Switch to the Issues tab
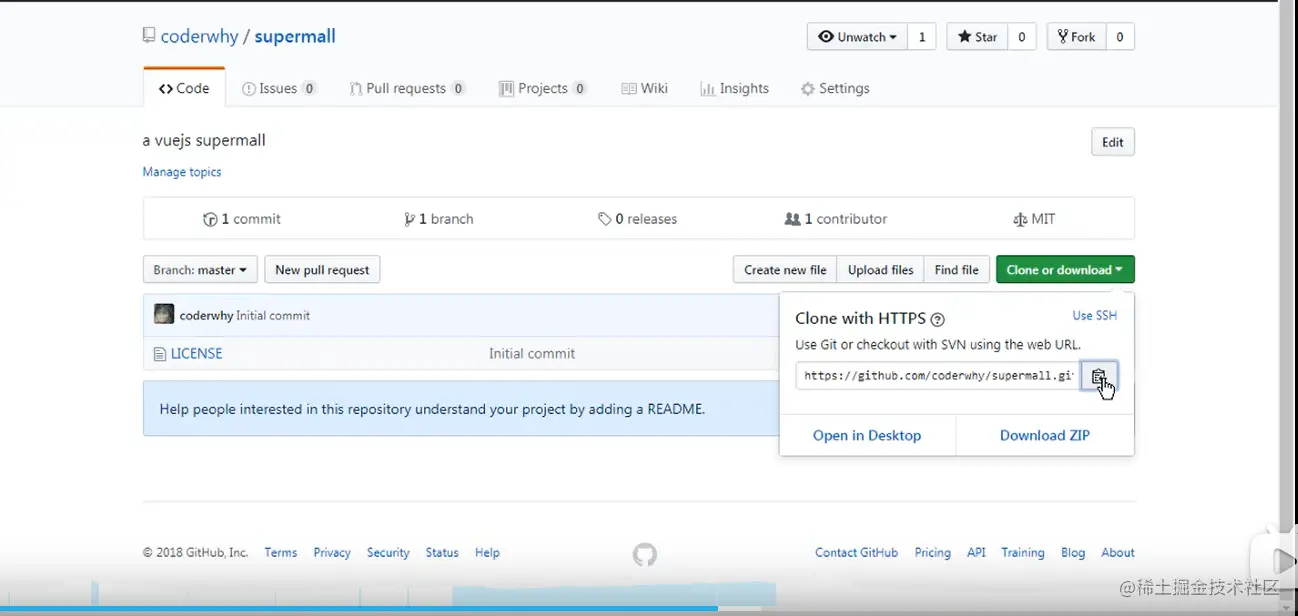1298x616 pixels. tap(278, 89)
